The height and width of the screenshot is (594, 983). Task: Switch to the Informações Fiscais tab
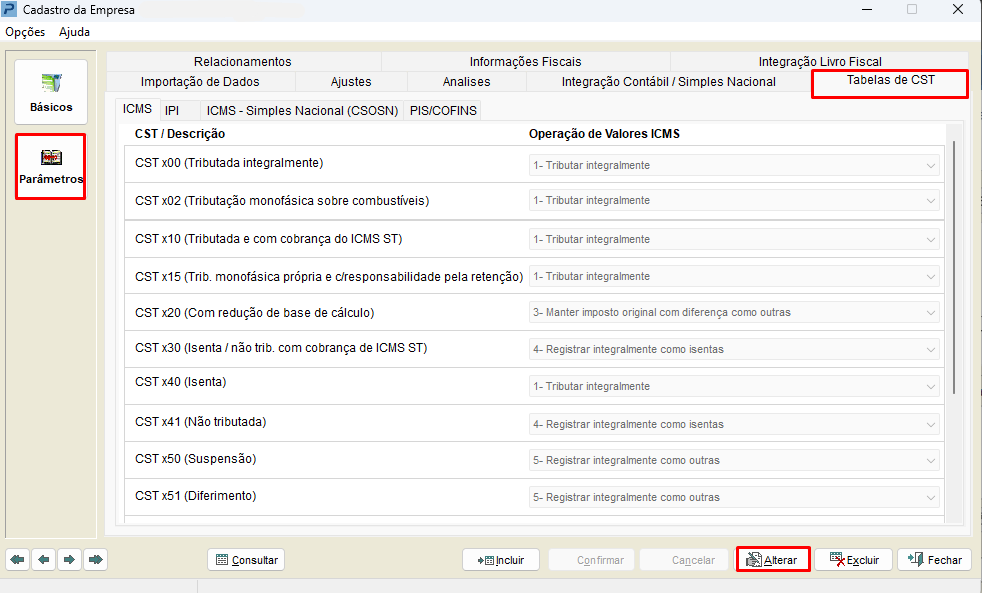coord(525,61)
